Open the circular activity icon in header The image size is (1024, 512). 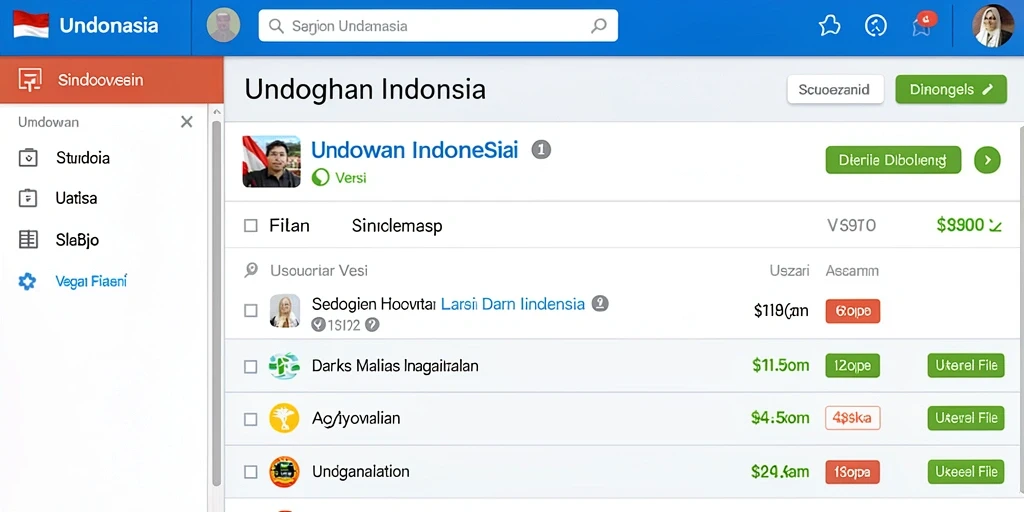coord(875,25)
